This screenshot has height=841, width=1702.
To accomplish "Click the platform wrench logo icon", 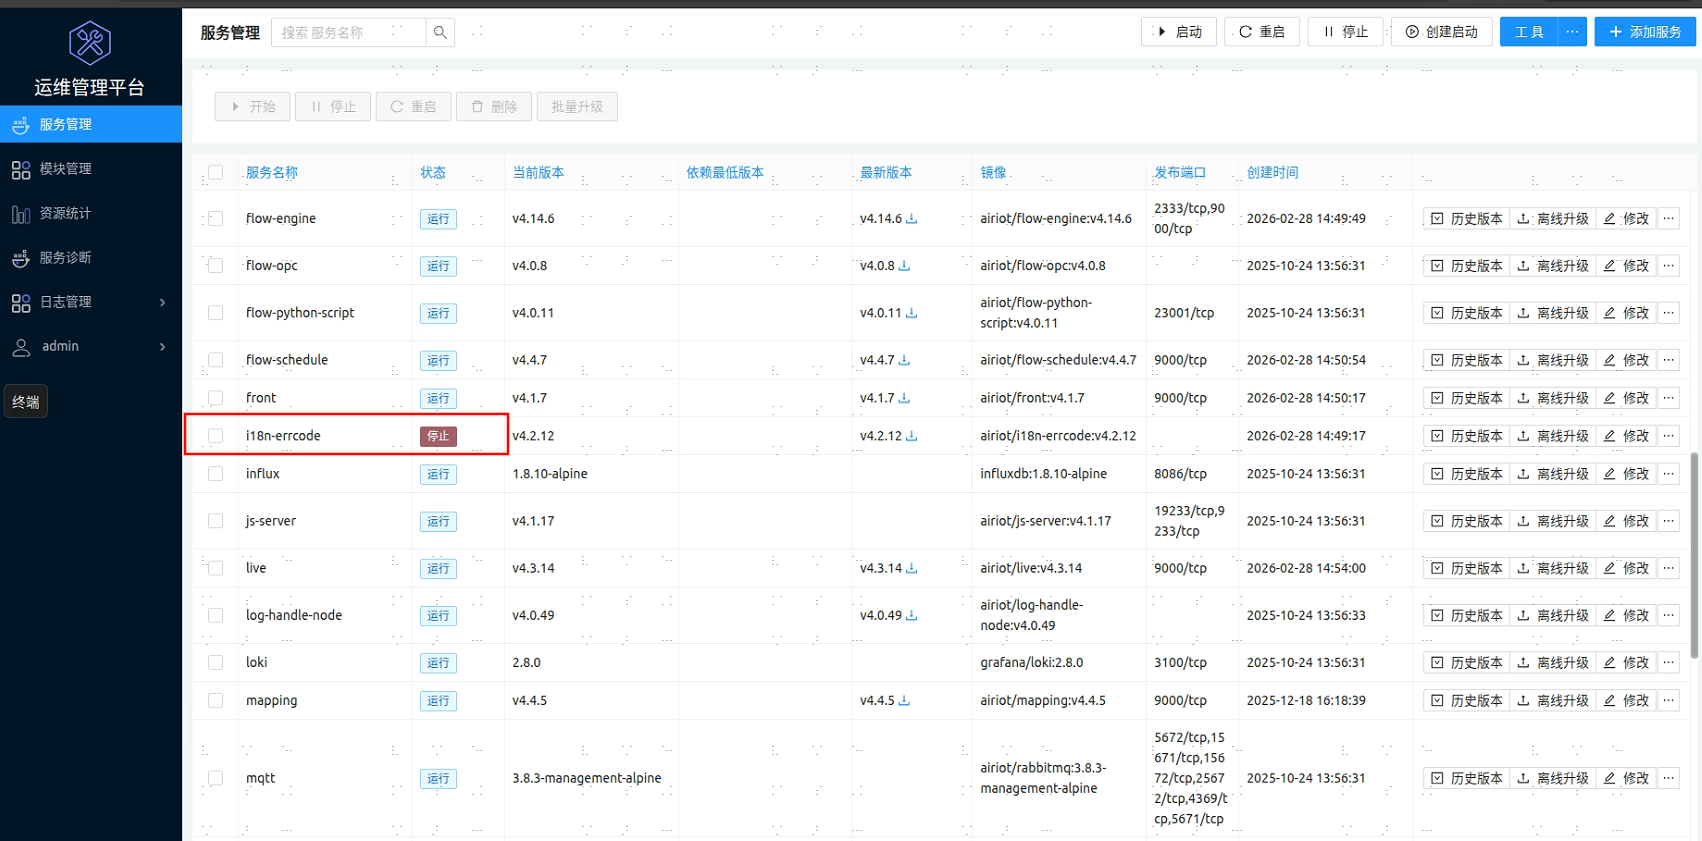I will point(90,43).
